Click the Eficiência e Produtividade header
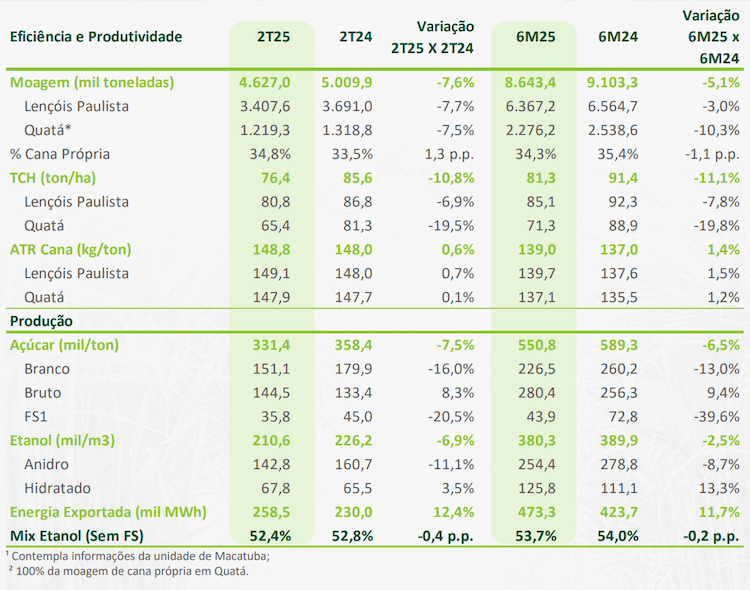Screen dimensions: 750x590 point(96,37)
